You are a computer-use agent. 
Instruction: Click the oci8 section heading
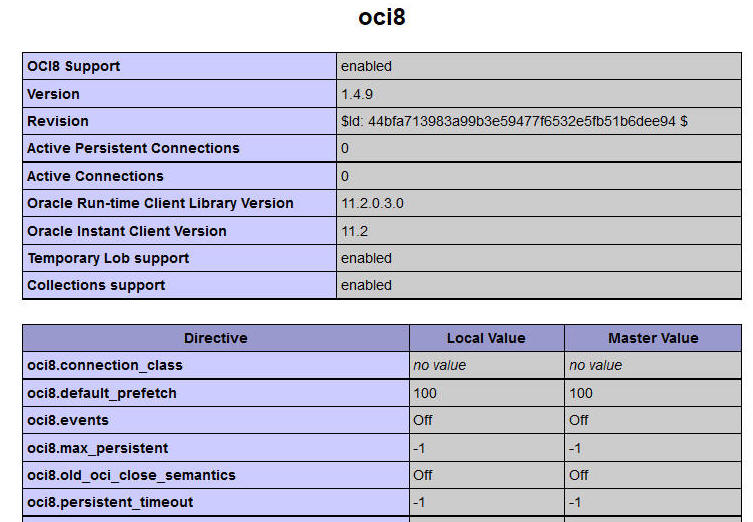coord(382,17)
